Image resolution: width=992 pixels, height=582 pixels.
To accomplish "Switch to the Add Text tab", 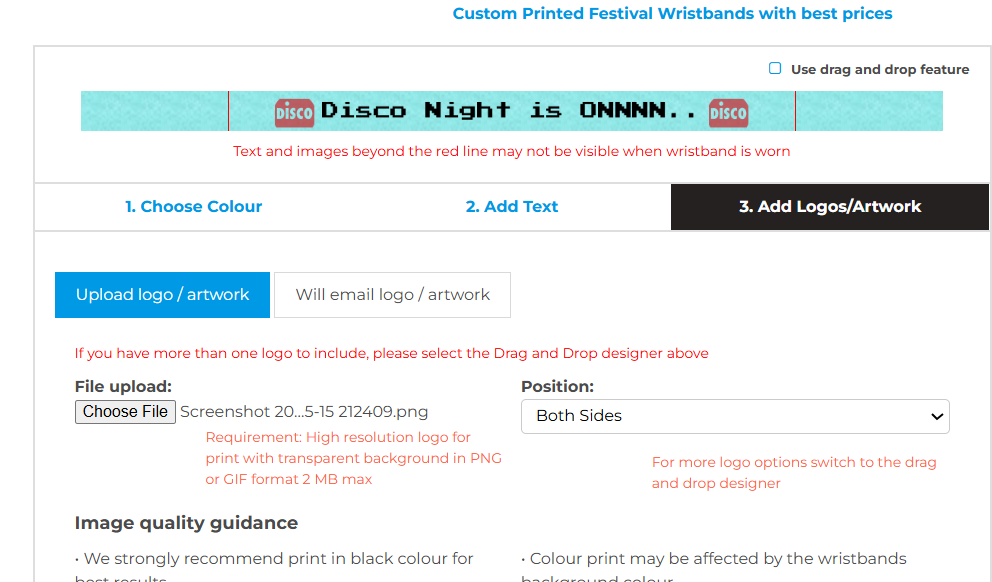I will (512, 207).
